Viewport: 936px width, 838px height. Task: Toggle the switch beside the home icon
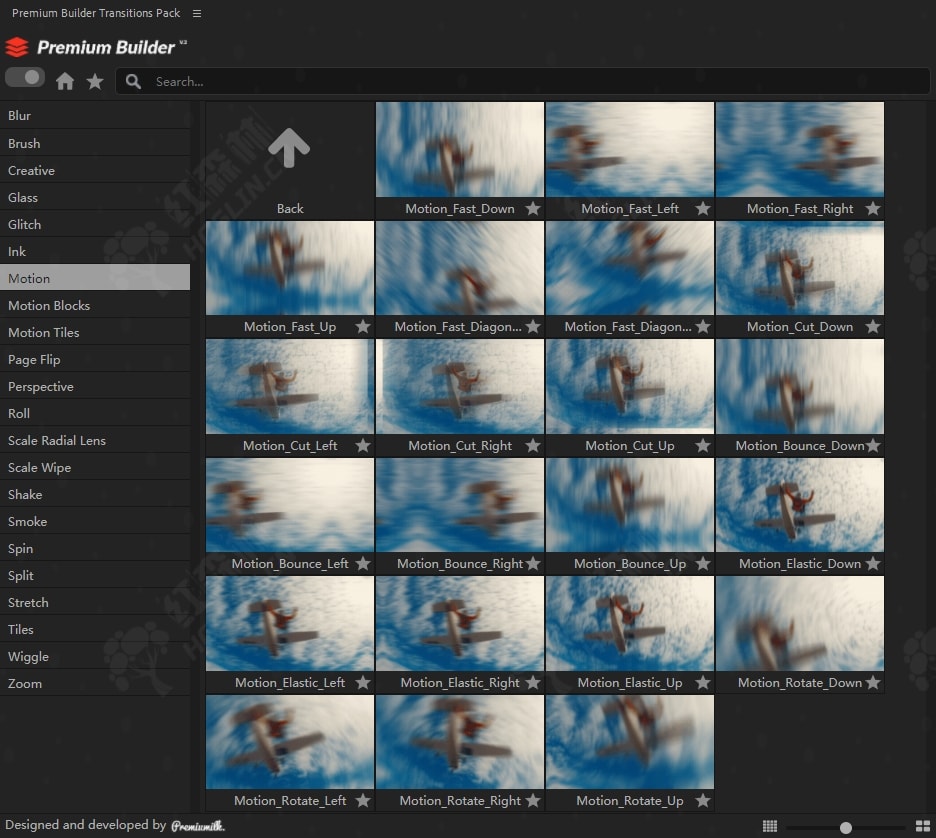coord(25,78)
